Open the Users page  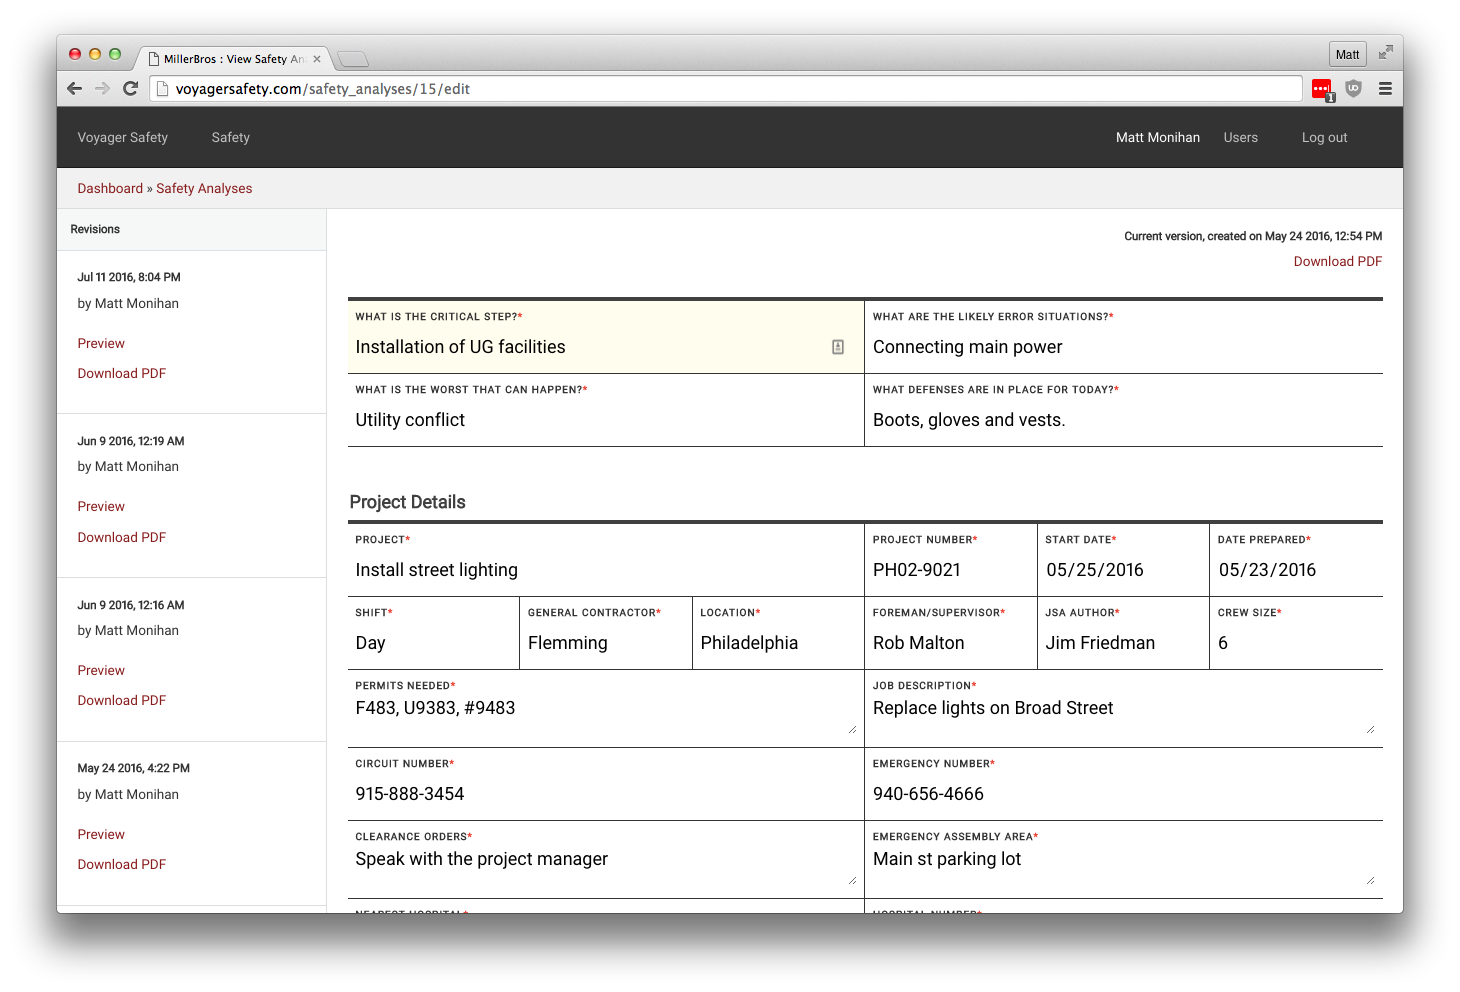[x=1241, y=138]
